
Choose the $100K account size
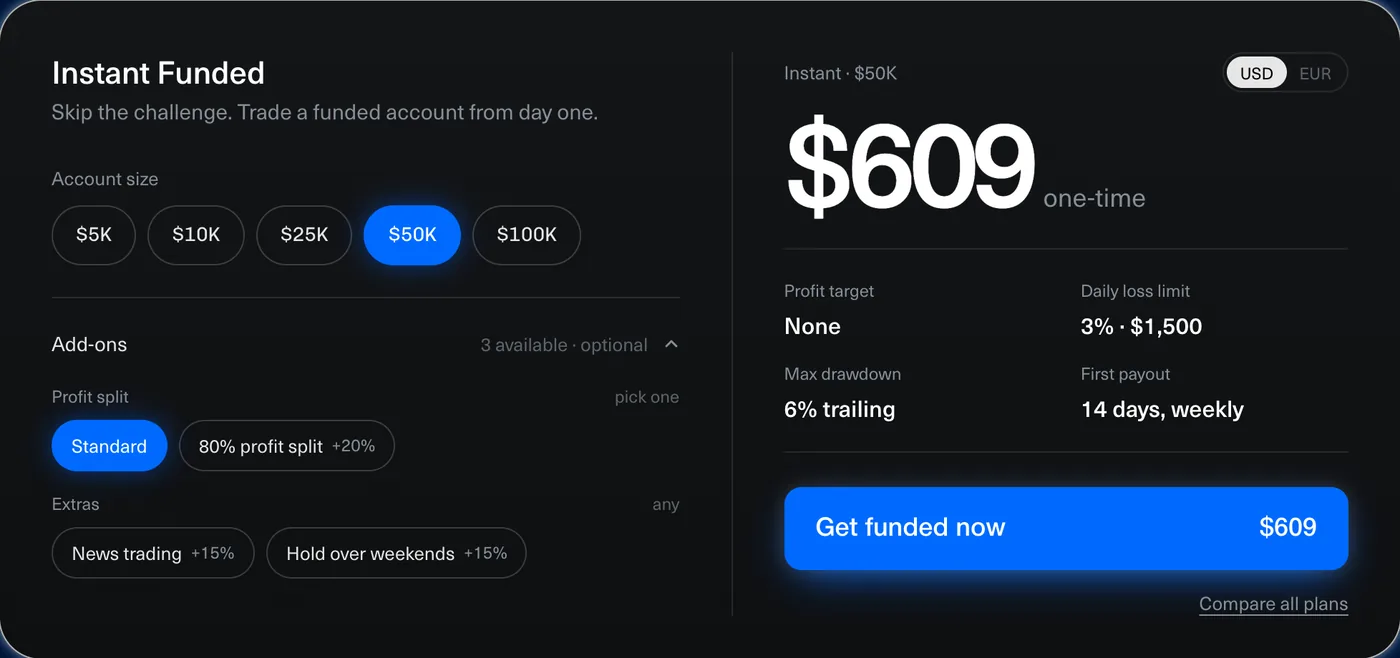tap(527, 235)
